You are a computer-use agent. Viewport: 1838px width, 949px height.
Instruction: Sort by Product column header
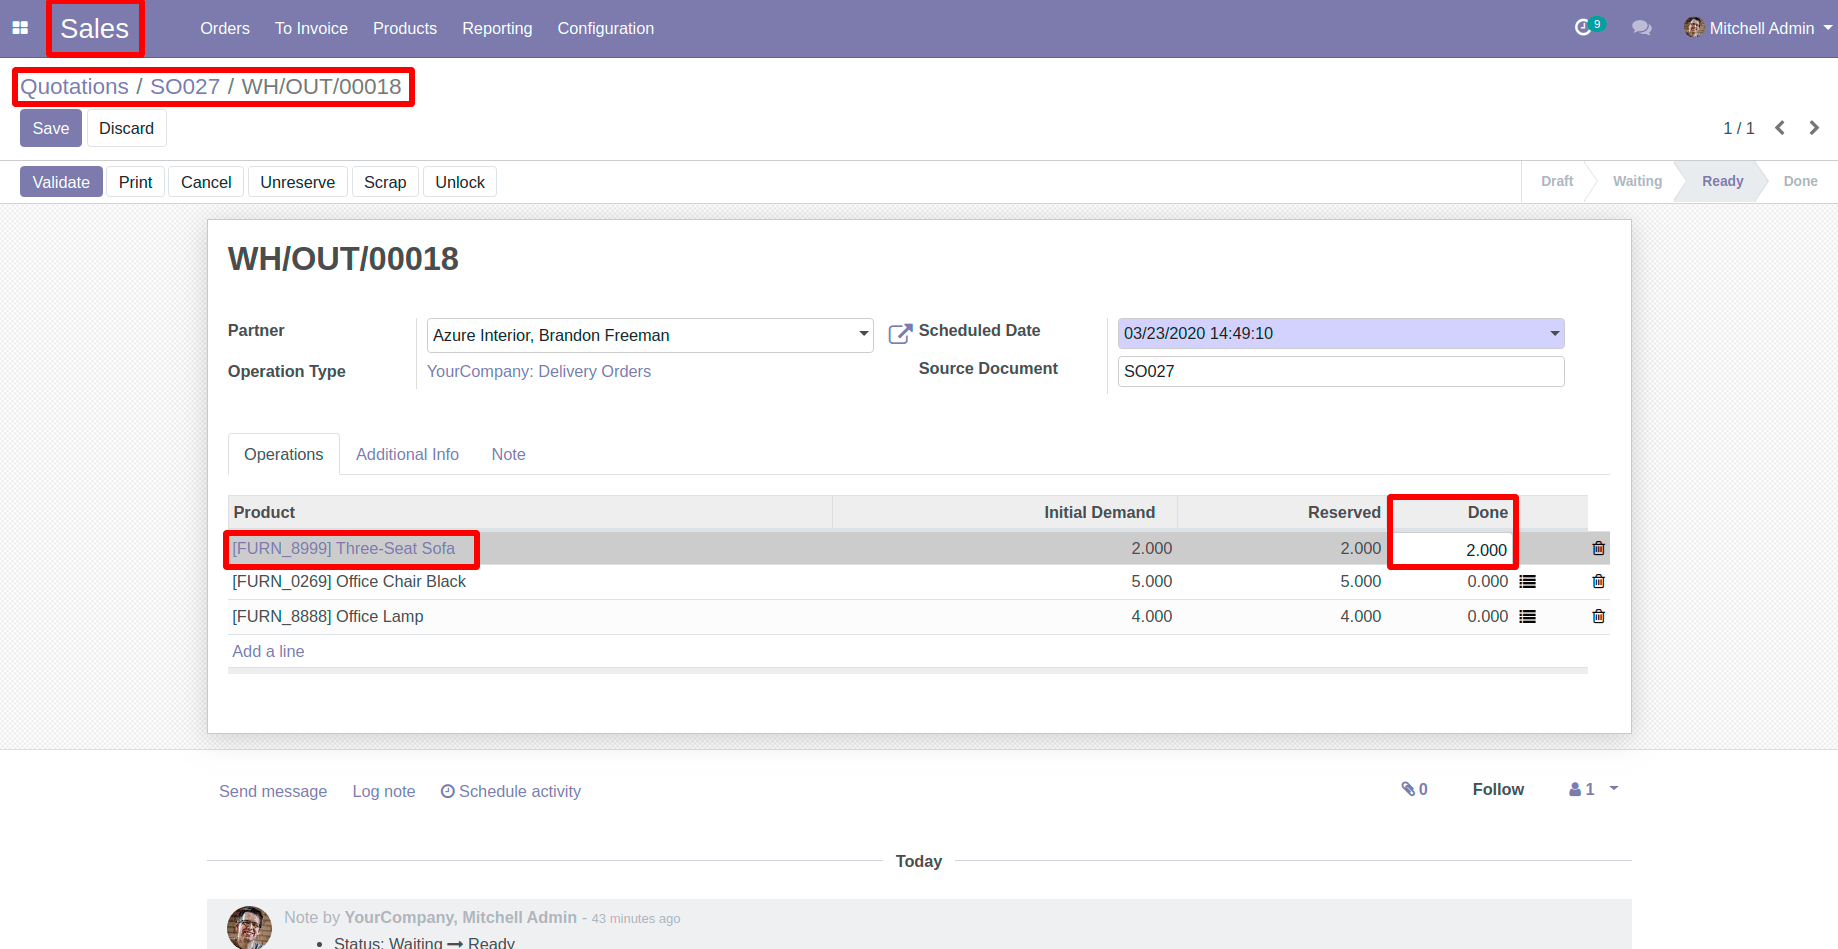(530, 512)
